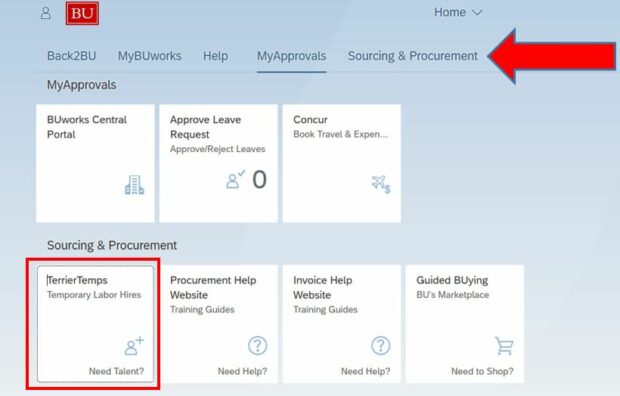Image resolution: width=620 pixels, height=396 pixels.
Task: Click Need Help? on Invoice Help tile
Action: 365,371
